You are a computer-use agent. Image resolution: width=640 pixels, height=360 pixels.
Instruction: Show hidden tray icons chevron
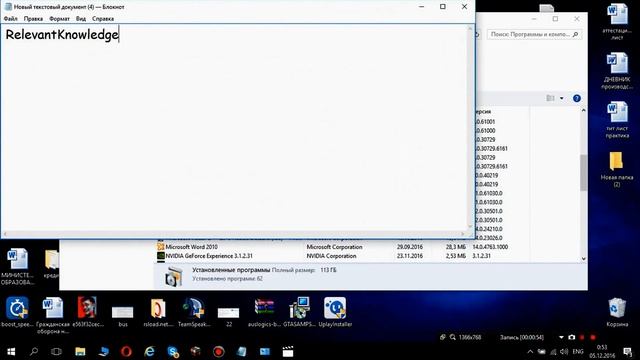[530, 351]
